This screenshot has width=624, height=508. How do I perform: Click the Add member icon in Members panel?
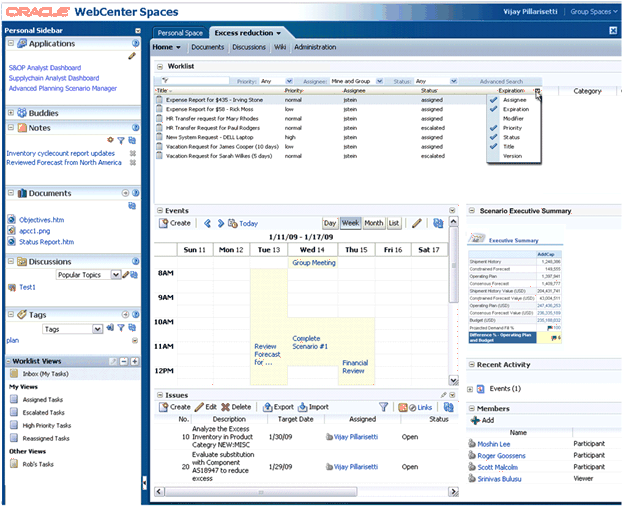coord(474,421)
